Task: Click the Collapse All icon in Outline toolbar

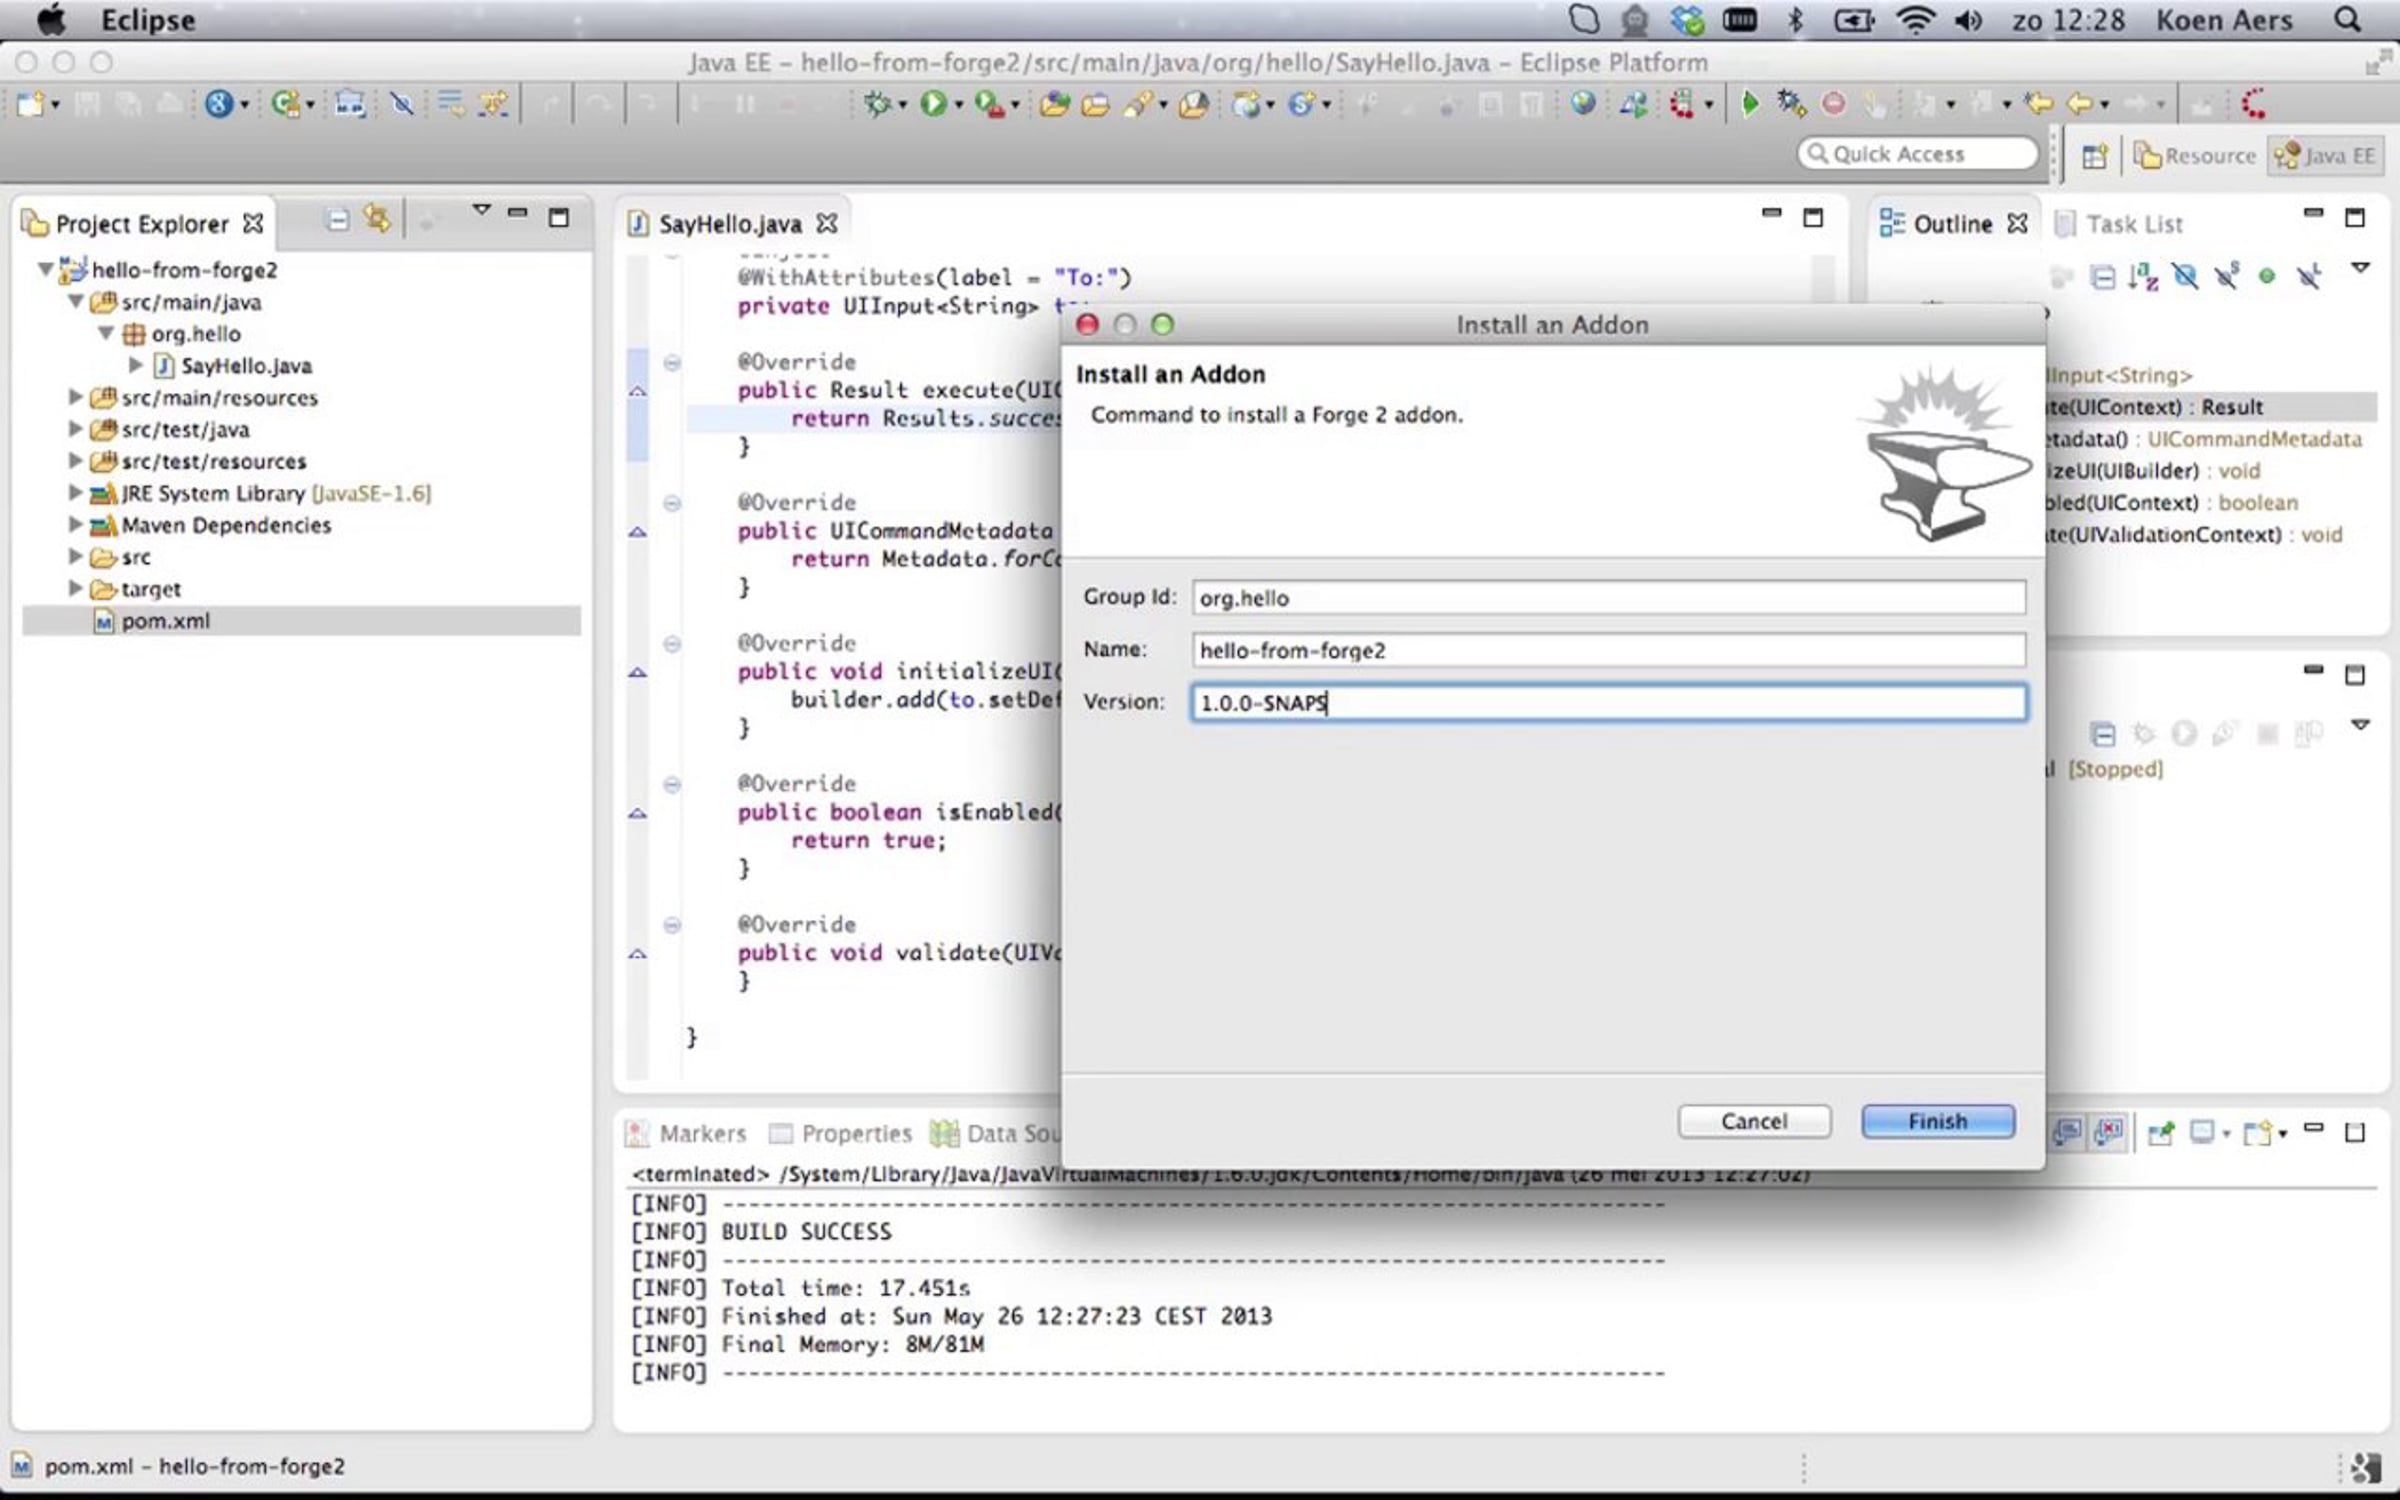Action: [x=2103, y=277]
